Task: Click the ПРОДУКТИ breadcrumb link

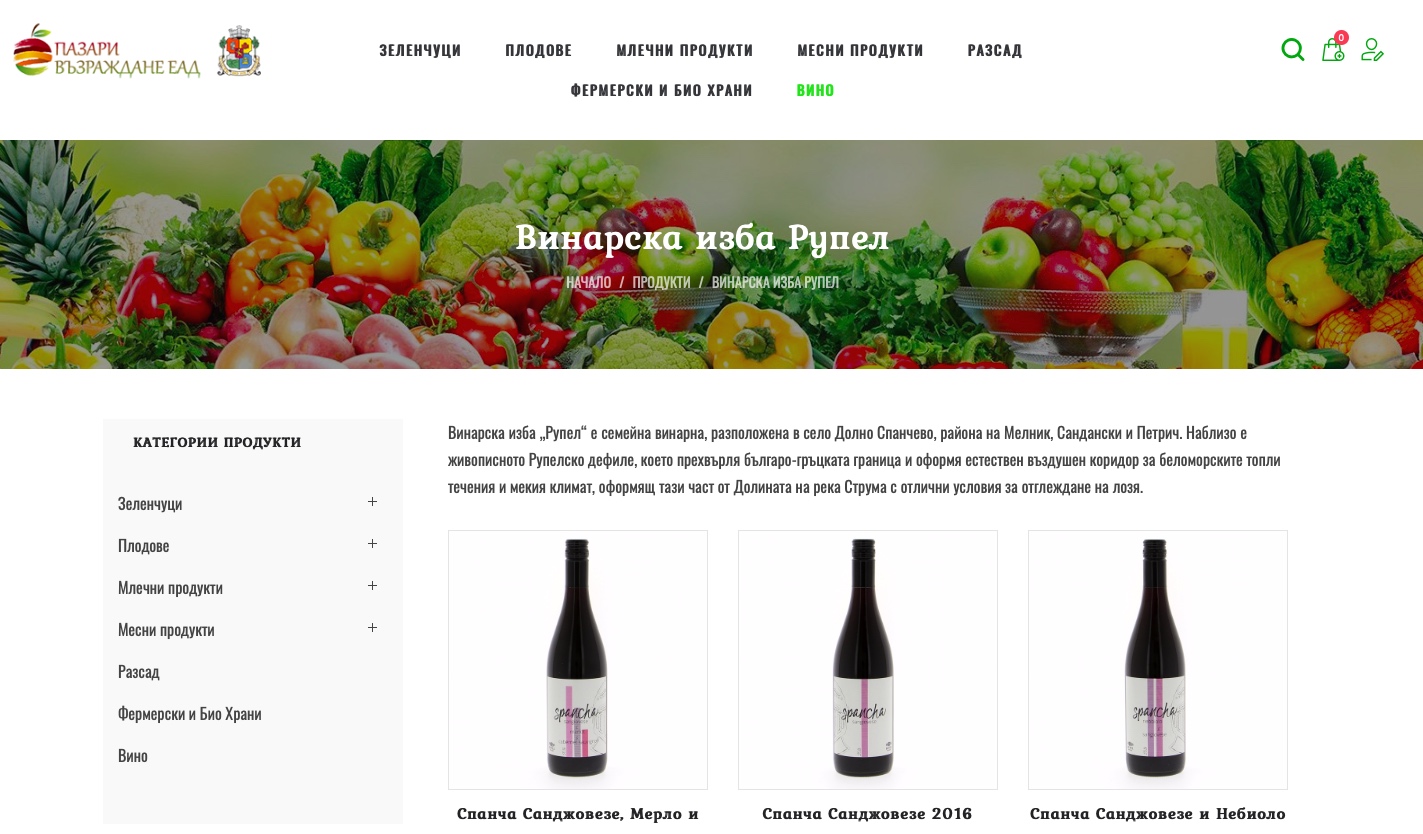Action: point(661,282)
